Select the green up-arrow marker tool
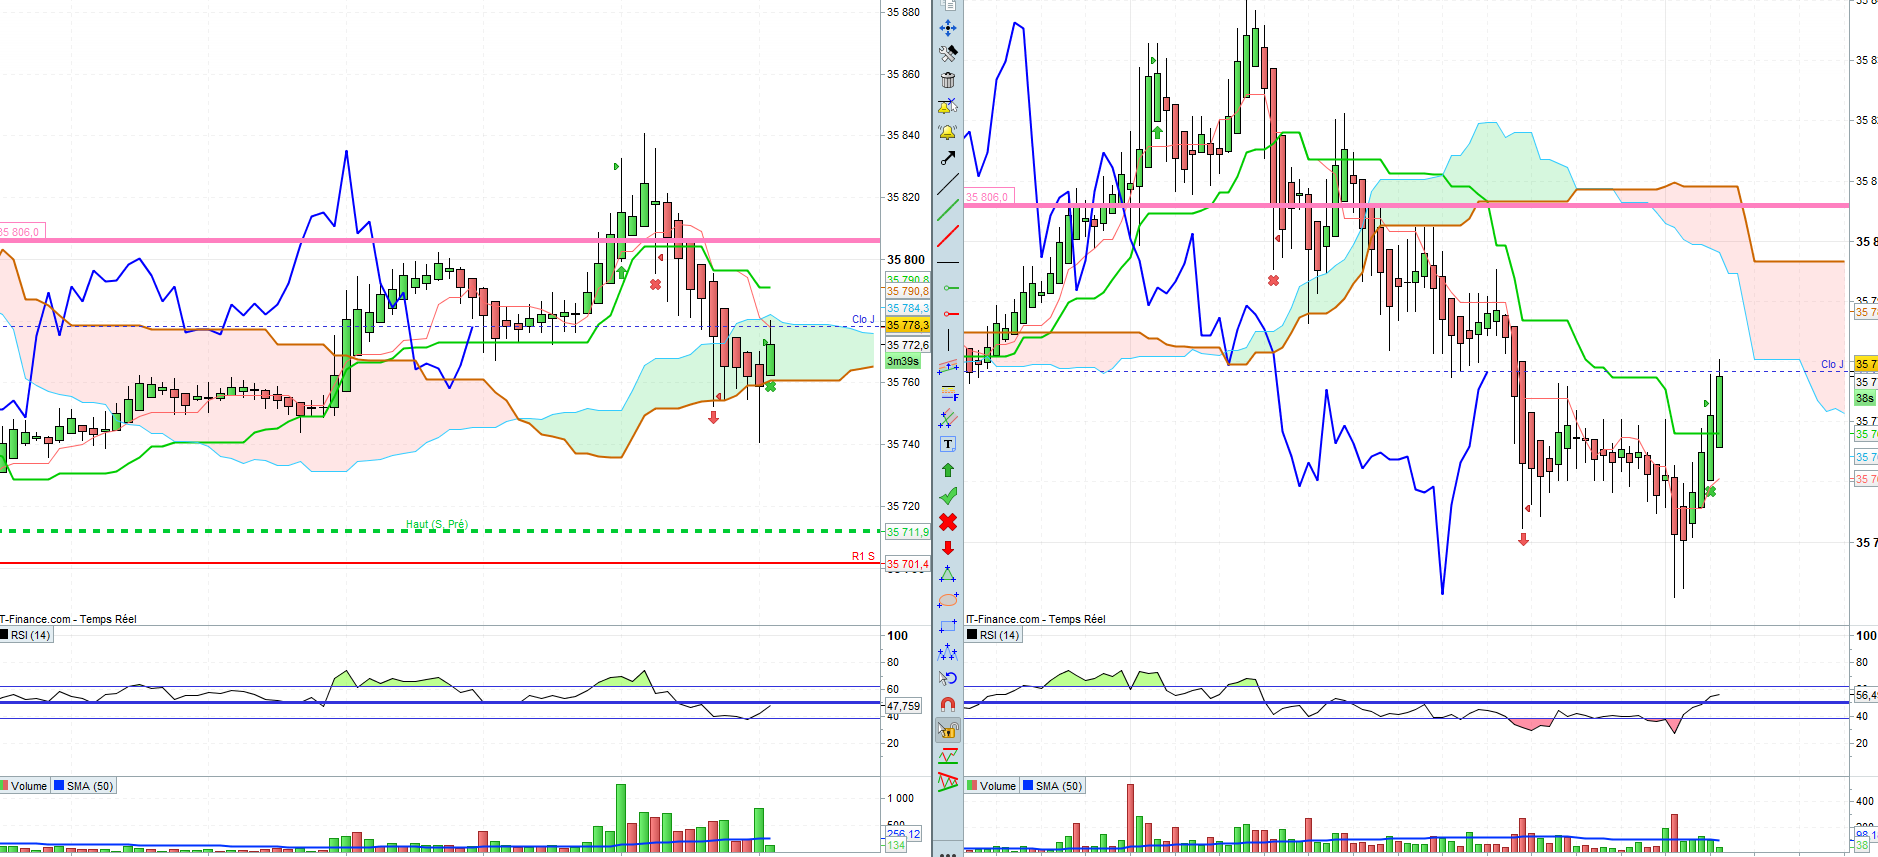 tap(948, 470)
